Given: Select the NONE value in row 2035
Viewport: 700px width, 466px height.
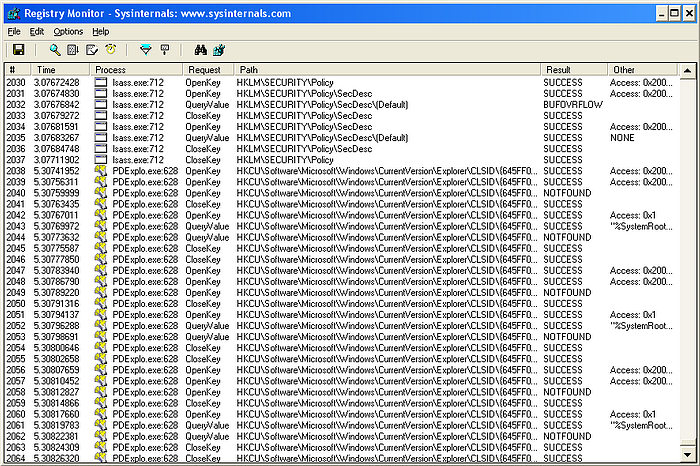Looking at the screenshot, I should [x=622, y=137].
